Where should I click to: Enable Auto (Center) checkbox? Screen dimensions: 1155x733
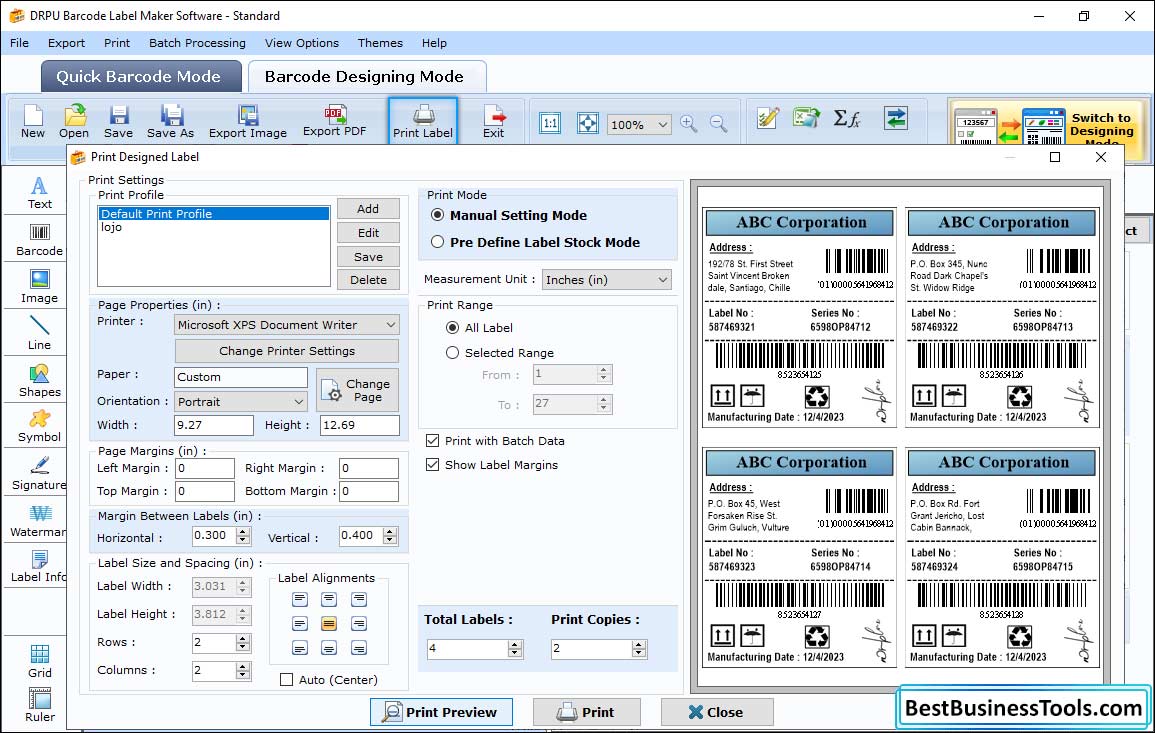tap(287, 679)
